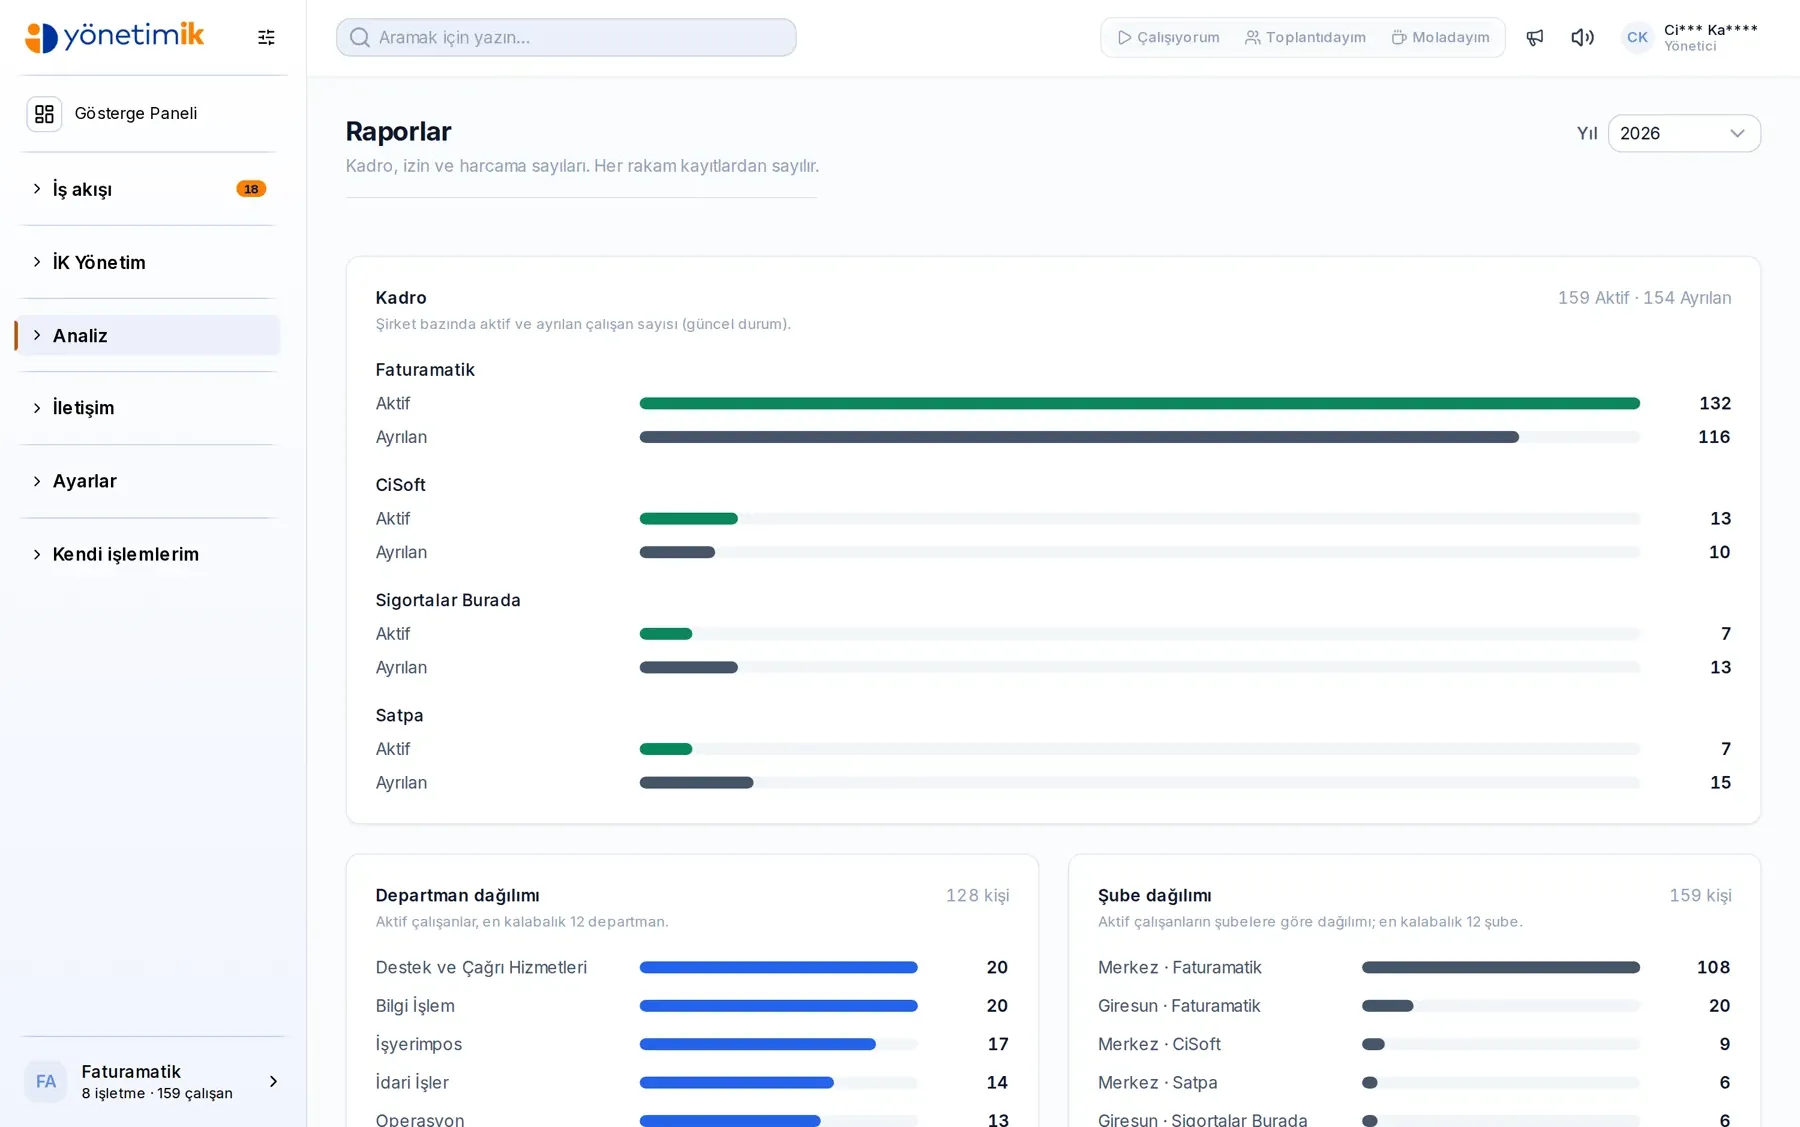Click the Destek ve Çağrı Hizmetleri row

coord(692,967)
